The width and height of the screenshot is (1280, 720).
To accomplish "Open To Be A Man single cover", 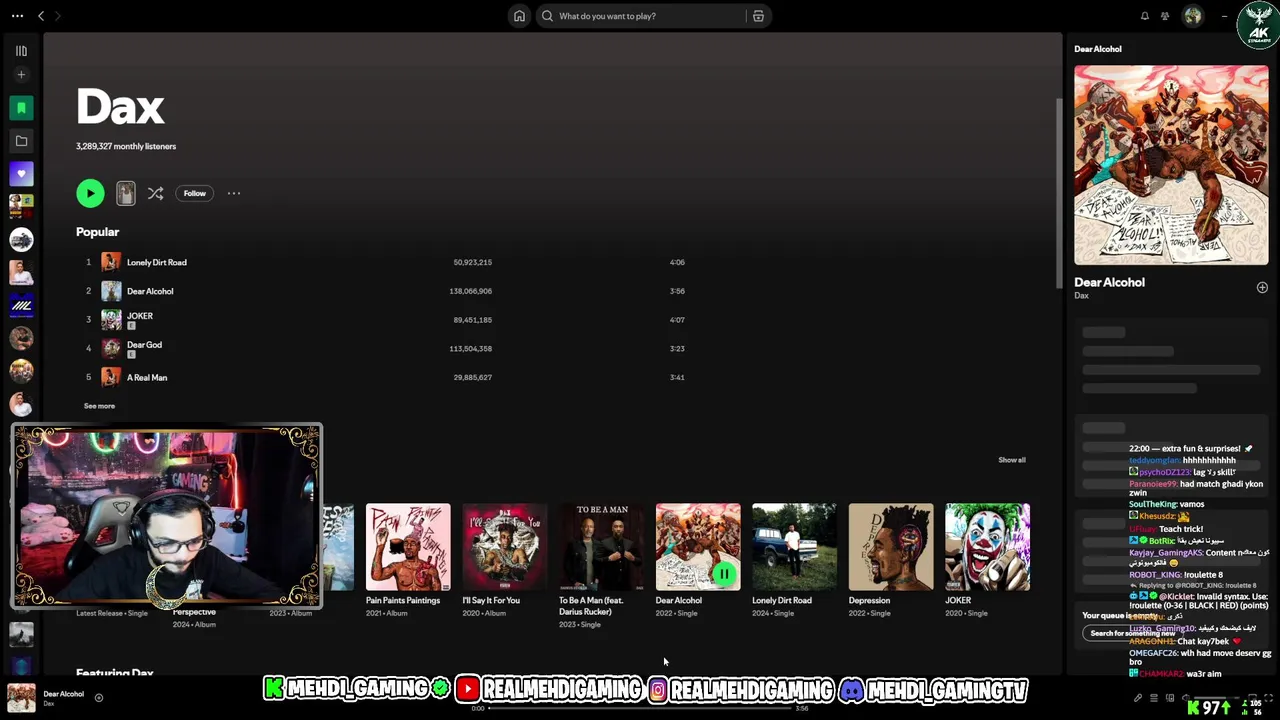I will (x=602, y=547).
